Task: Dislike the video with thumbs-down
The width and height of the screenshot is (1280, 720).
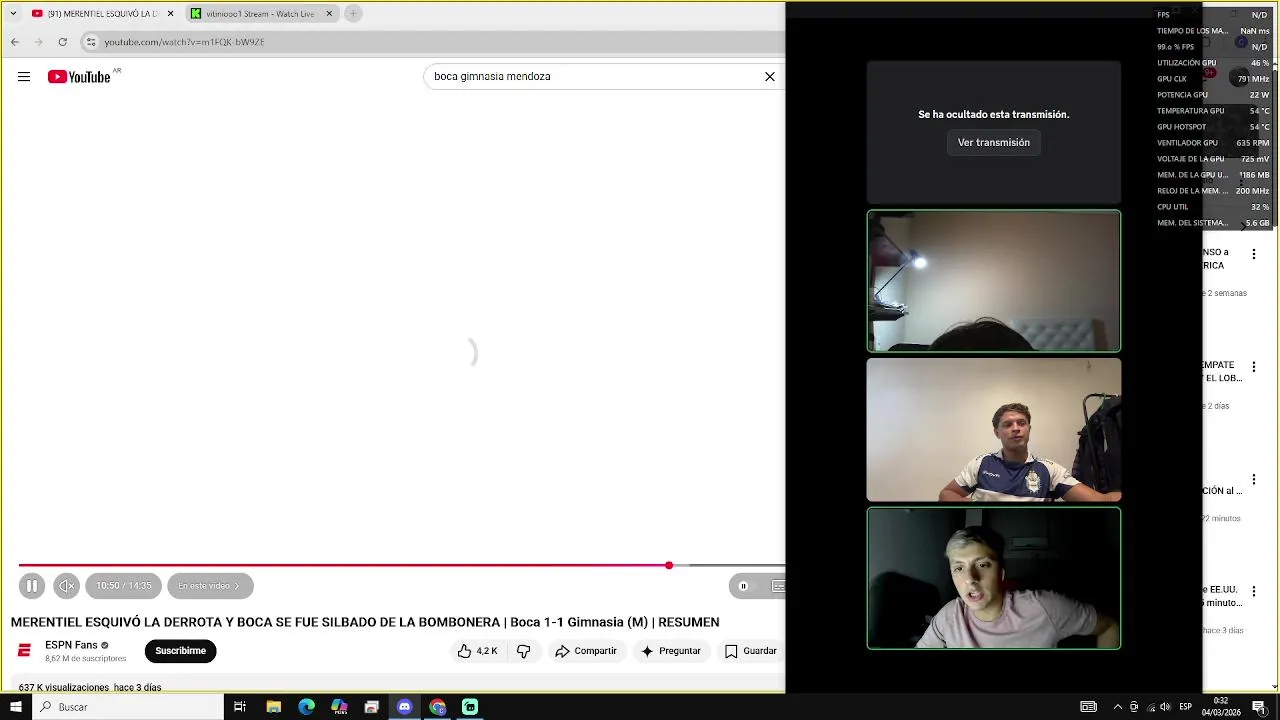Action: click(523, 651)
